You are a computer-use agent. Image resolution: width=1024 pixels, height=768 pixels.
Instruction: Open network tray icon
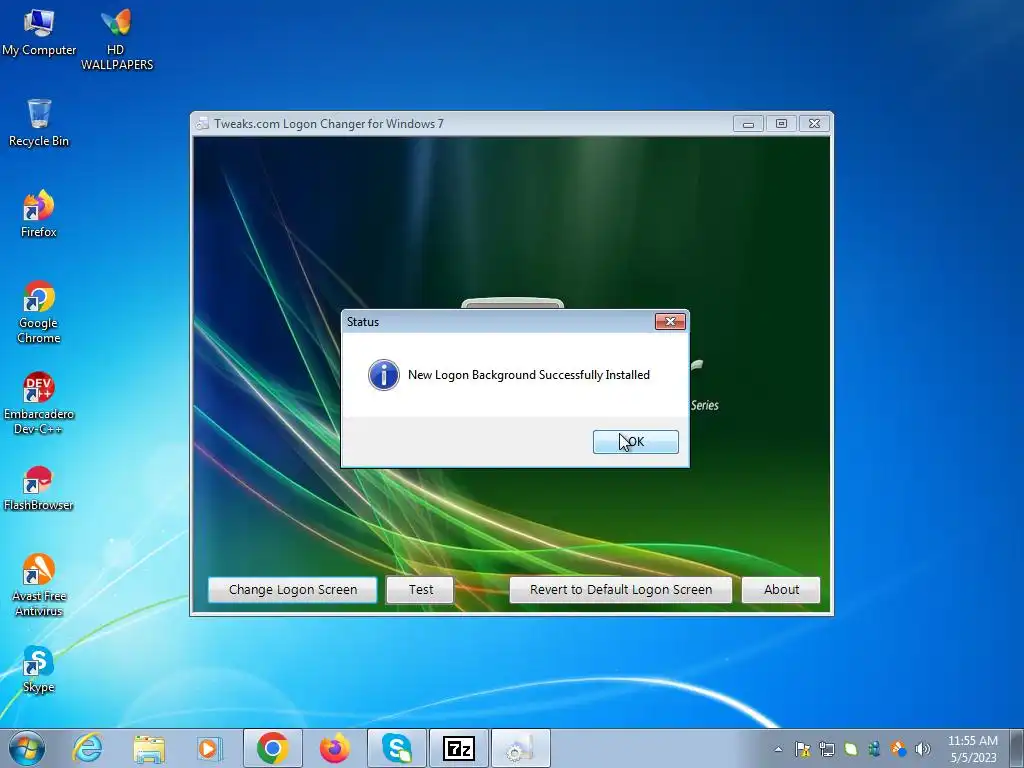[827, 749]
